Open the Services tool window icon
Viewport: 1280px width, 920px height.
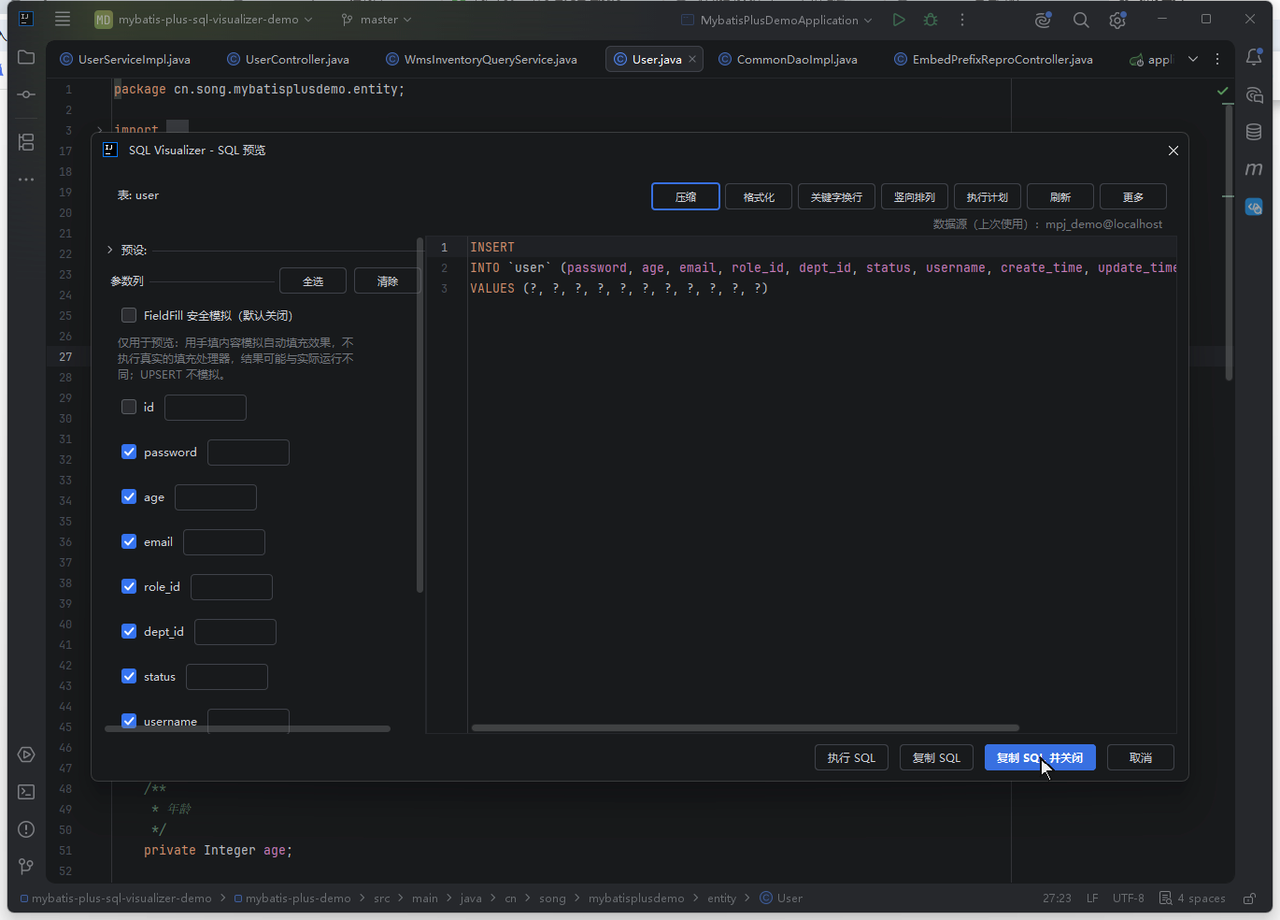tap(26, 754)
